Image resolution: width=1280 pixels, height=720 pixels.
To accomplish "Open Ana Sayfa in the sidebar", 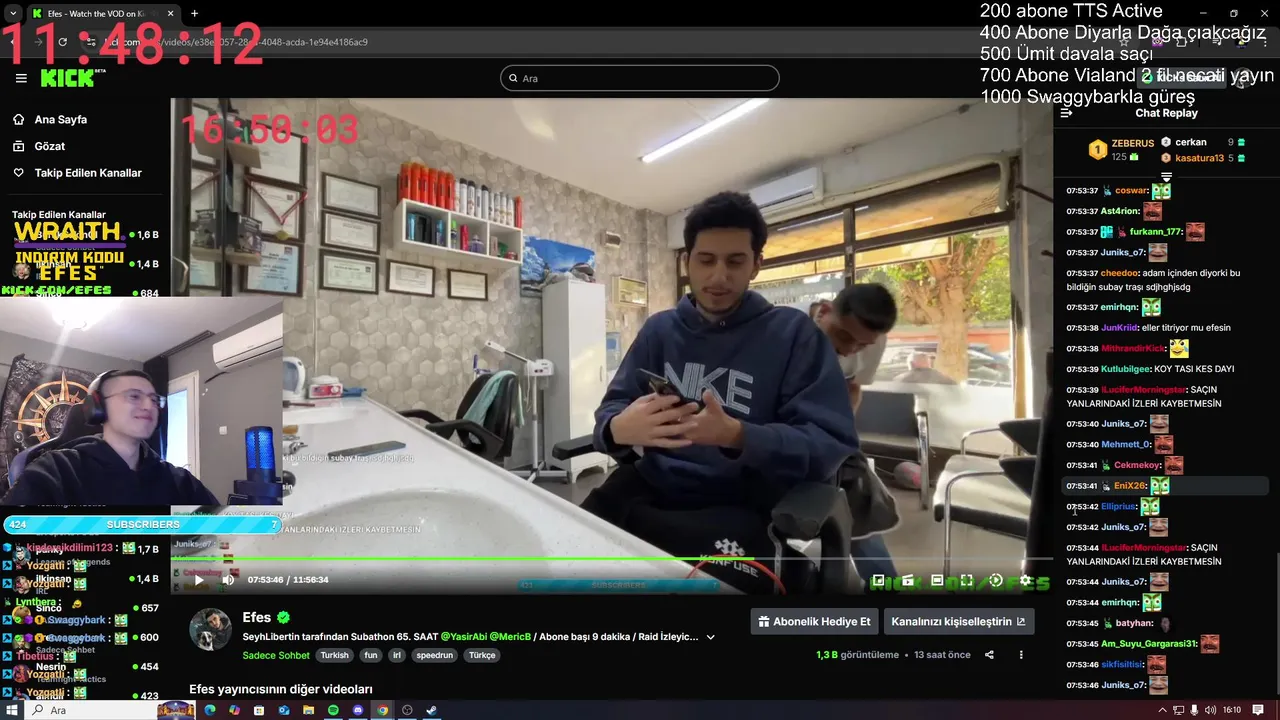I will click(61, 119).
